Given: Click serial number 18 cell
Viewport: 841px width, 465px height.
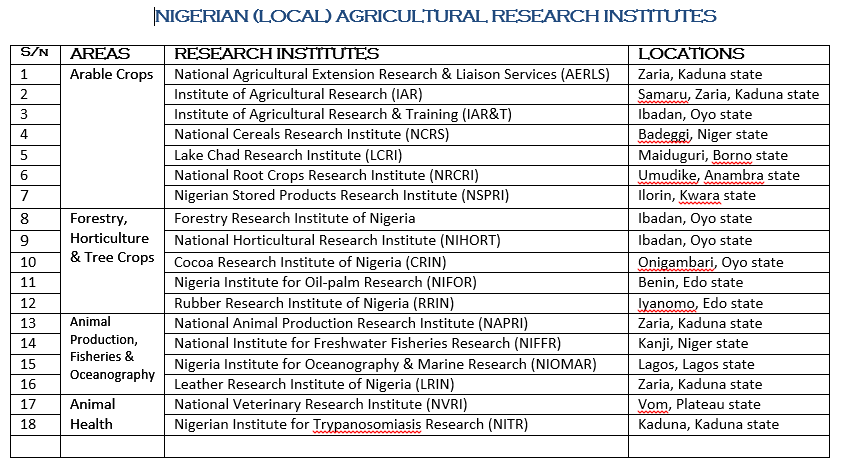Looking at the screenshot, I should [27, 425].
